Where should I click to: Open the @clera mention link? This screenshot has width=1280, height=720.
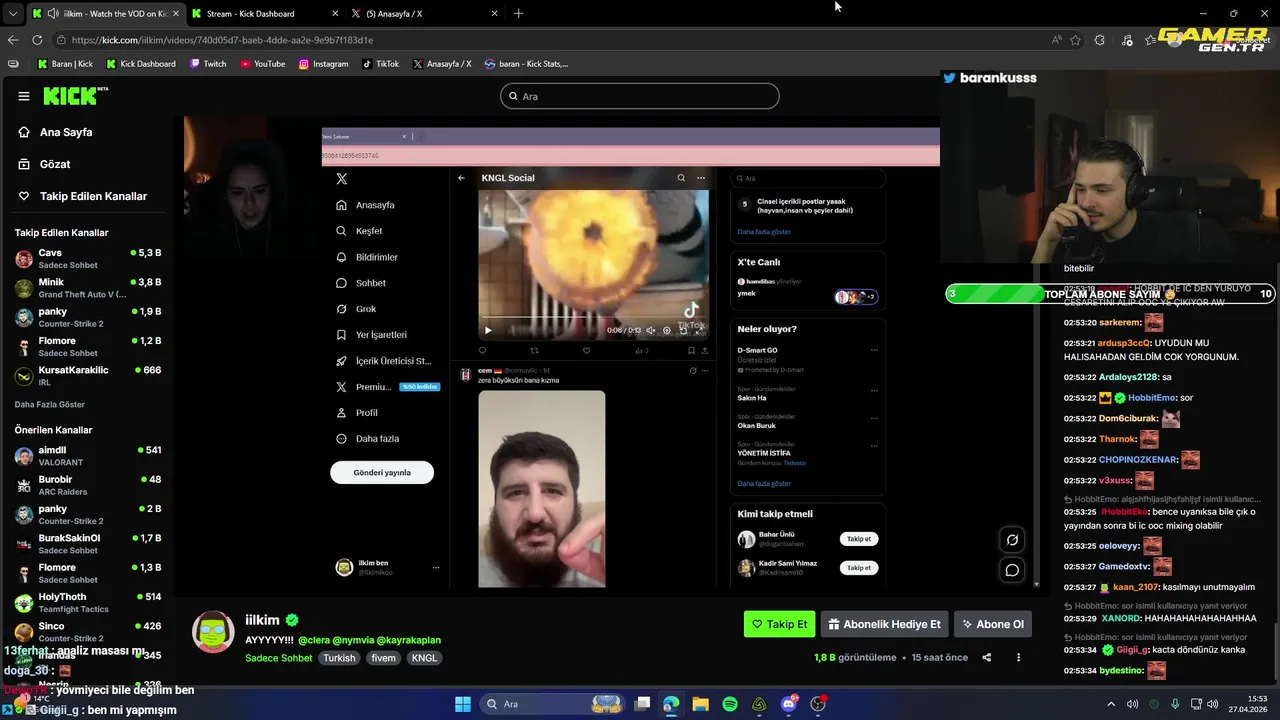313,640
